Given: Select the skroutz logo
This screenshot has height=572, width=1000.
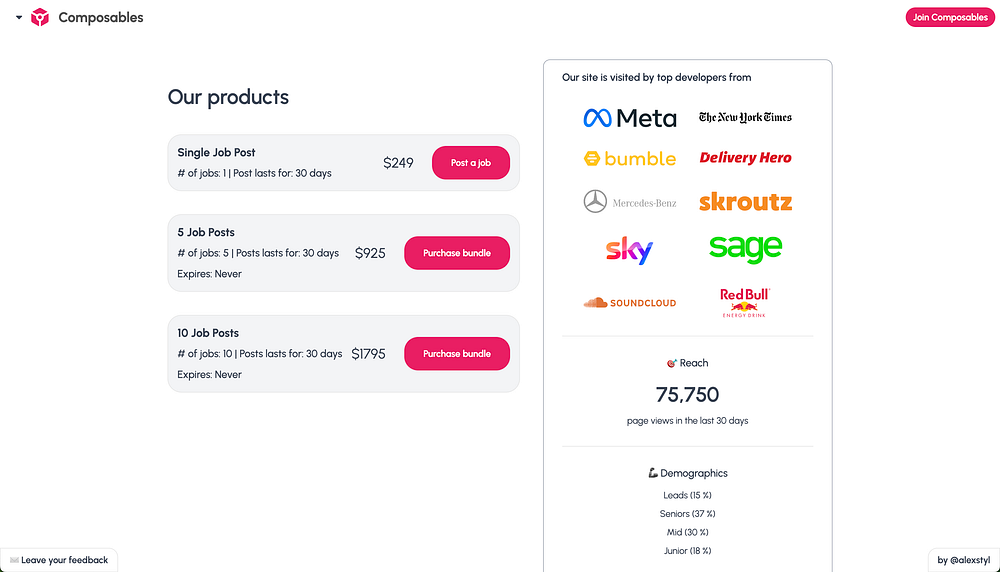Looking at the screenshot, I should pos(745,202).
